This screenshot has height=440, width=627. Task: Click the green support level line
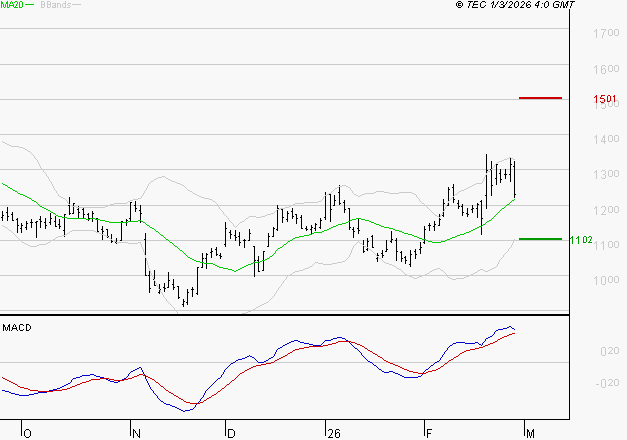tap(540, 239)
